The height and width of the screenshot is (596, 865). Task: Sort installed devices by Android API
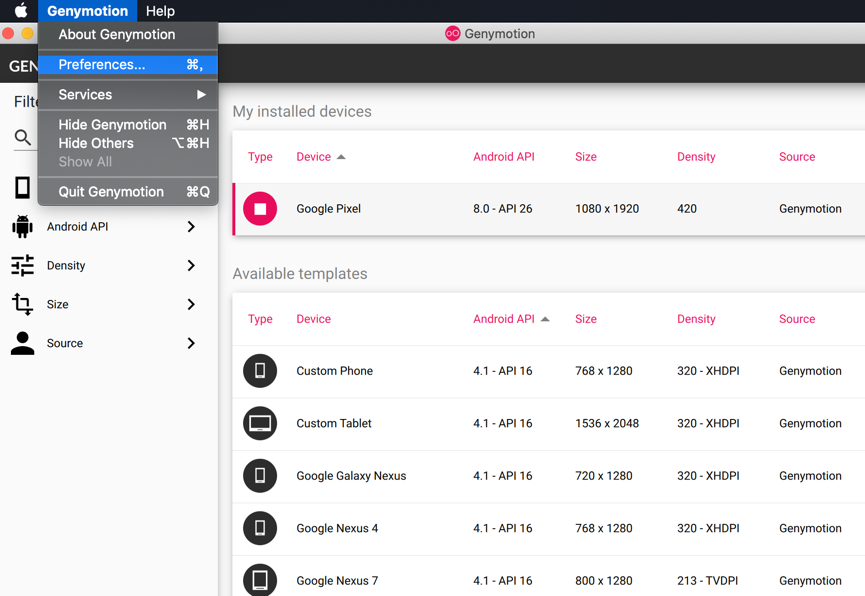504,157
